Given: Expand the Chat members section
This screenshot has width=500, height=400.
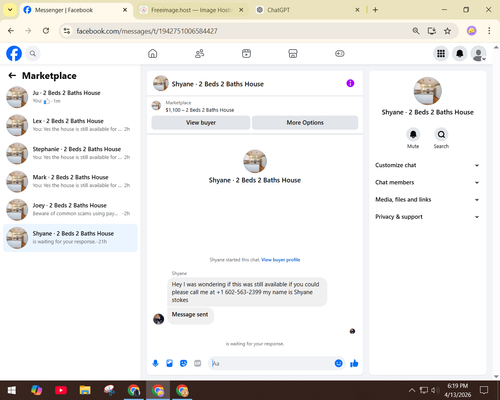Looking at the screenshot, I should tap(427, 182).
